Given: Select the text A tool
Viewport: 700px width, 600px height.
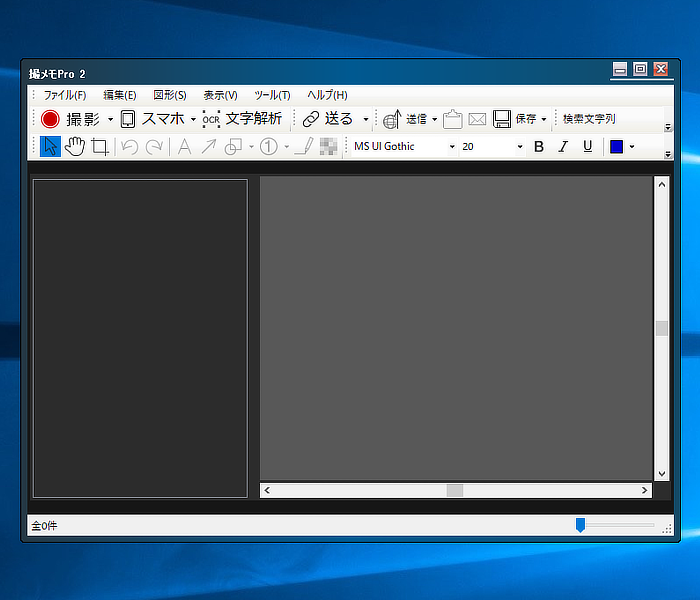Looking at the screenshot, I should point(184,146).
